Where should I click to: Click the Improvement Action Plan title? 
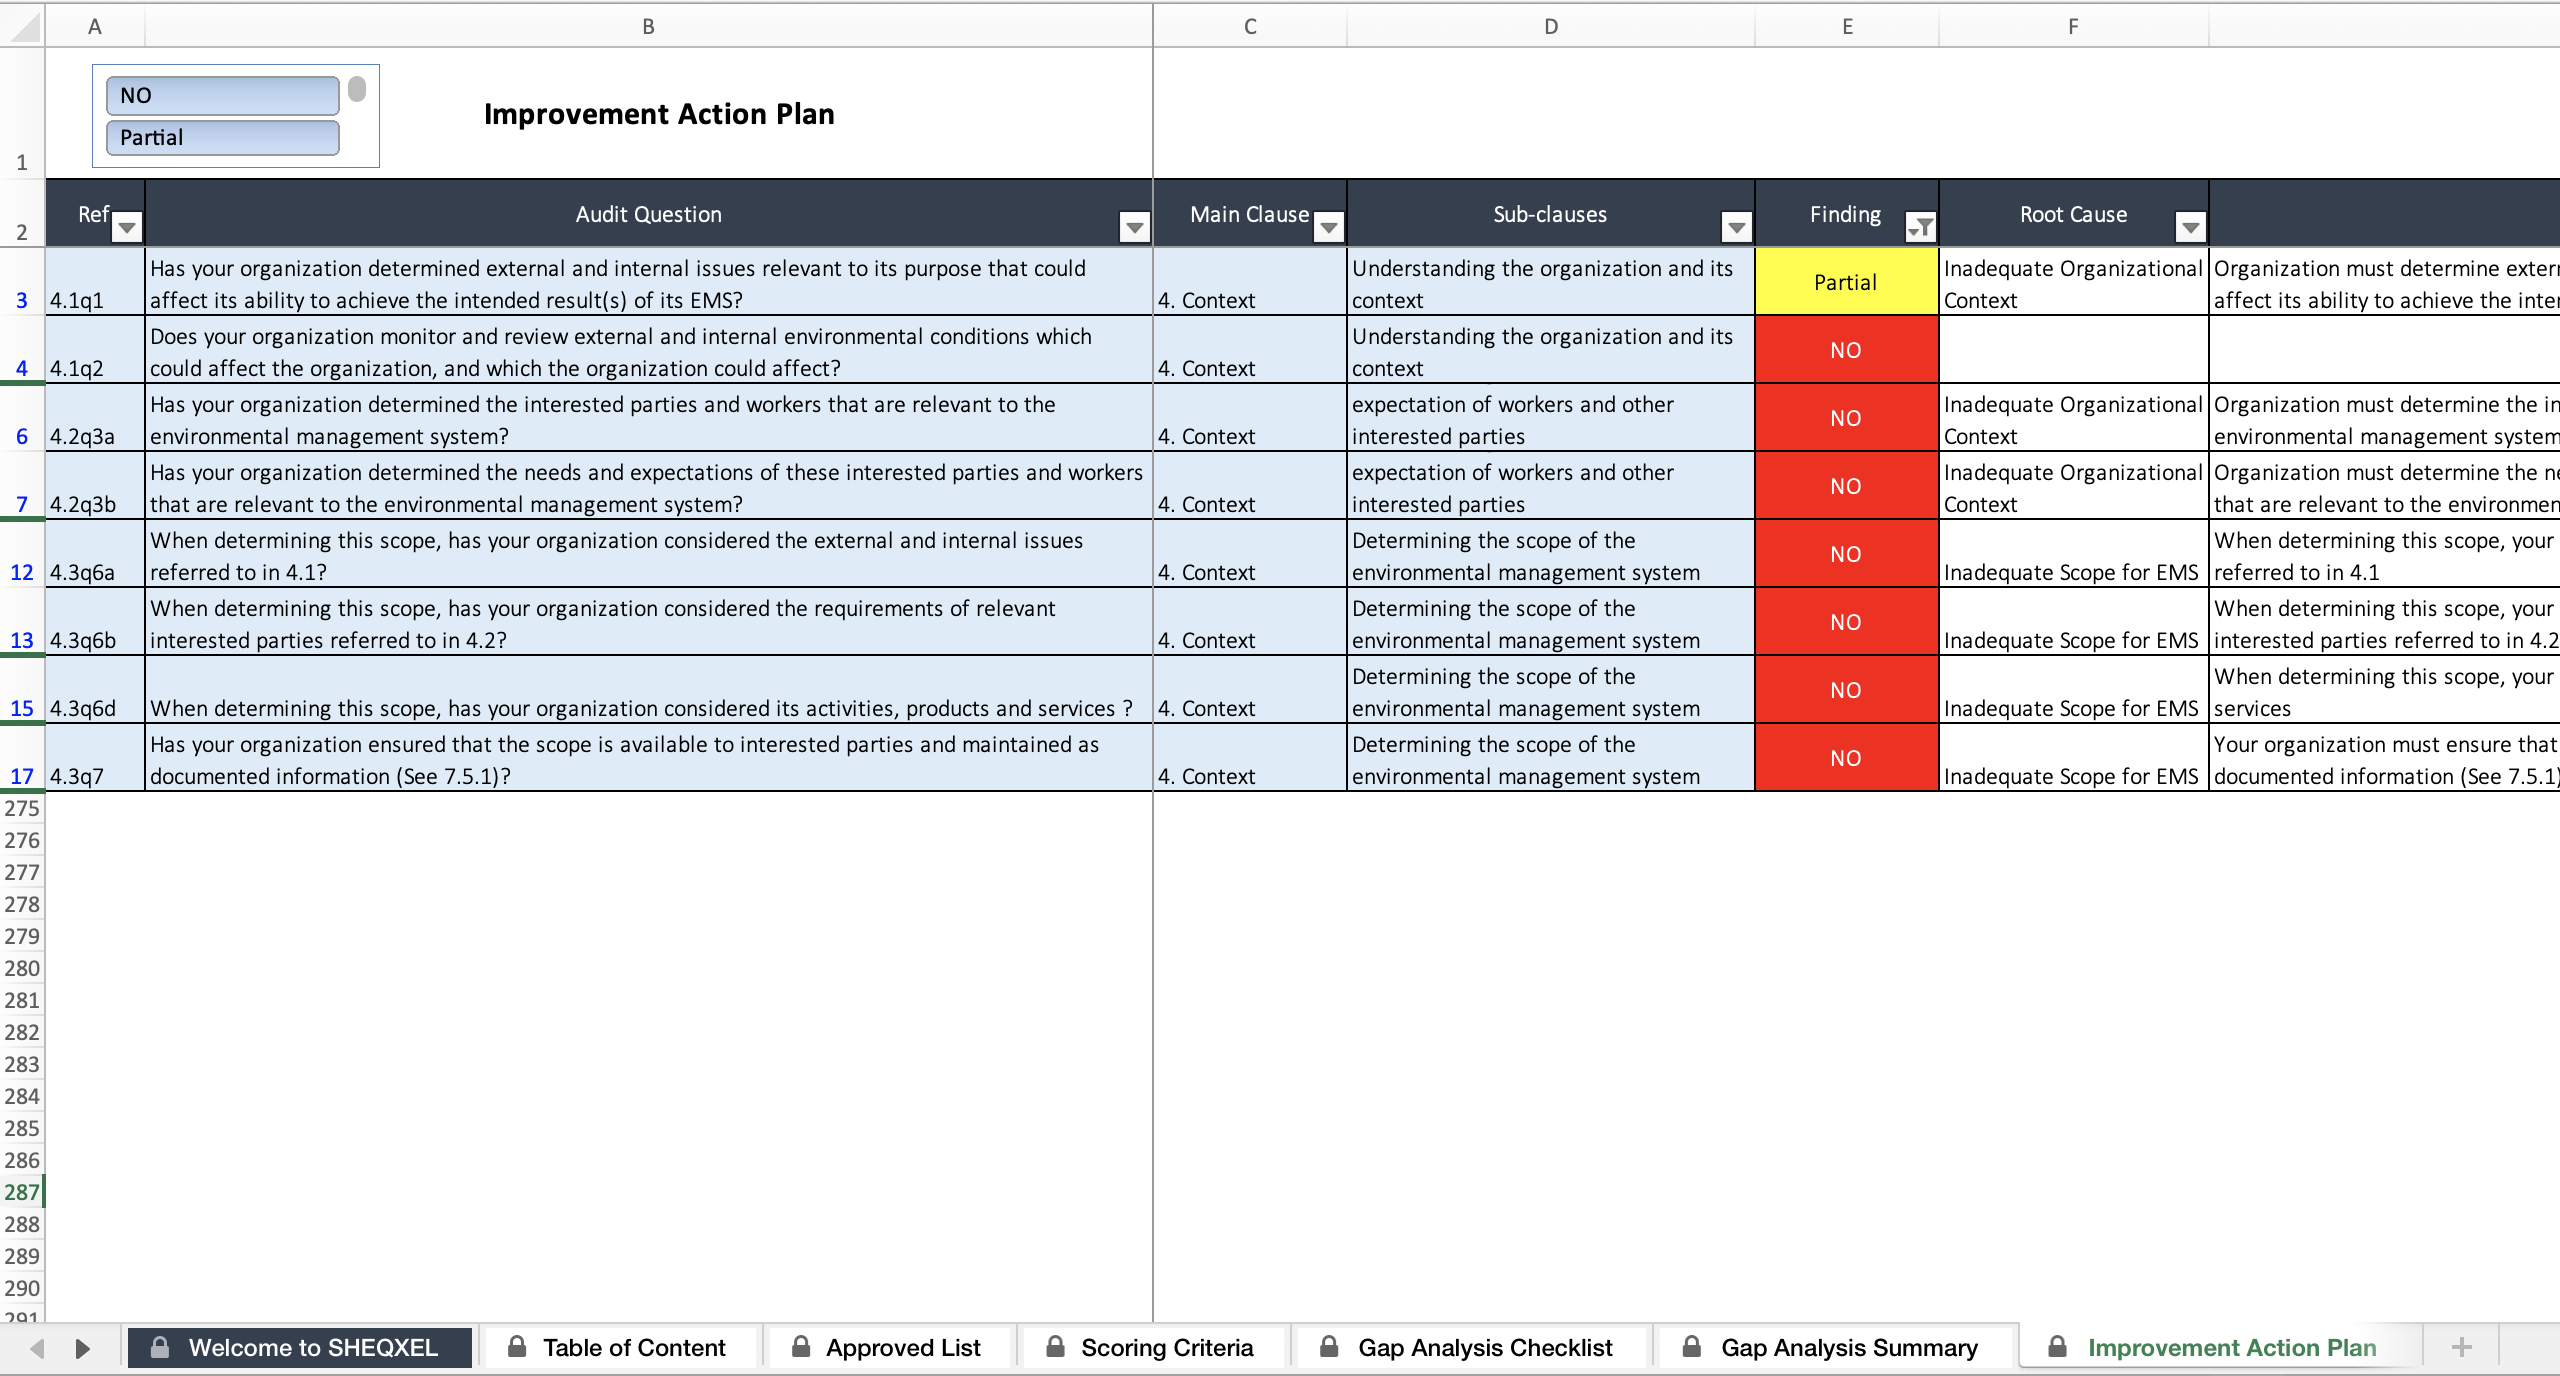[659, 114]
